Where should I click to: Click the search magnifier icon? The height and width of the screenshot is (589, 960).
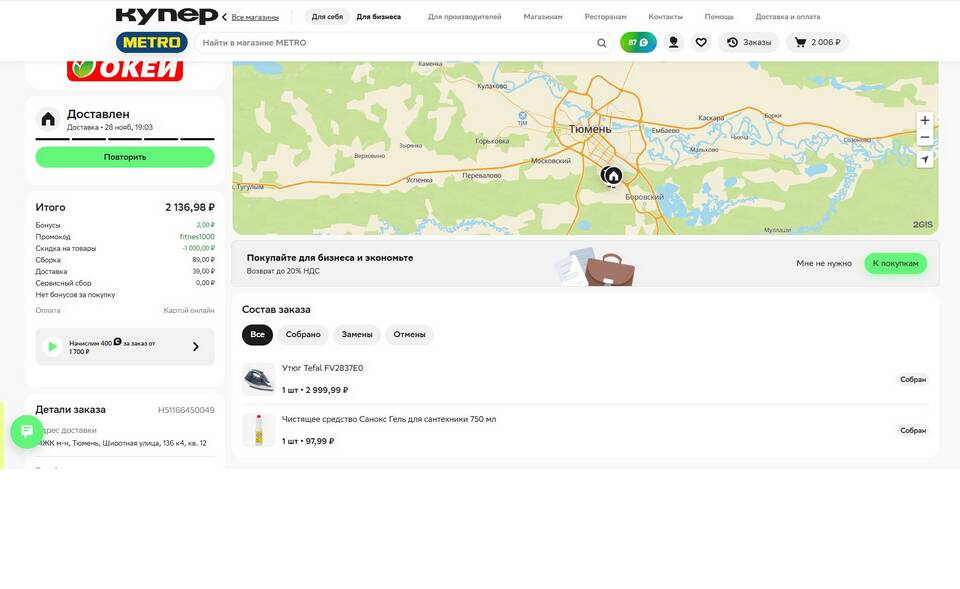click(602, 43)
